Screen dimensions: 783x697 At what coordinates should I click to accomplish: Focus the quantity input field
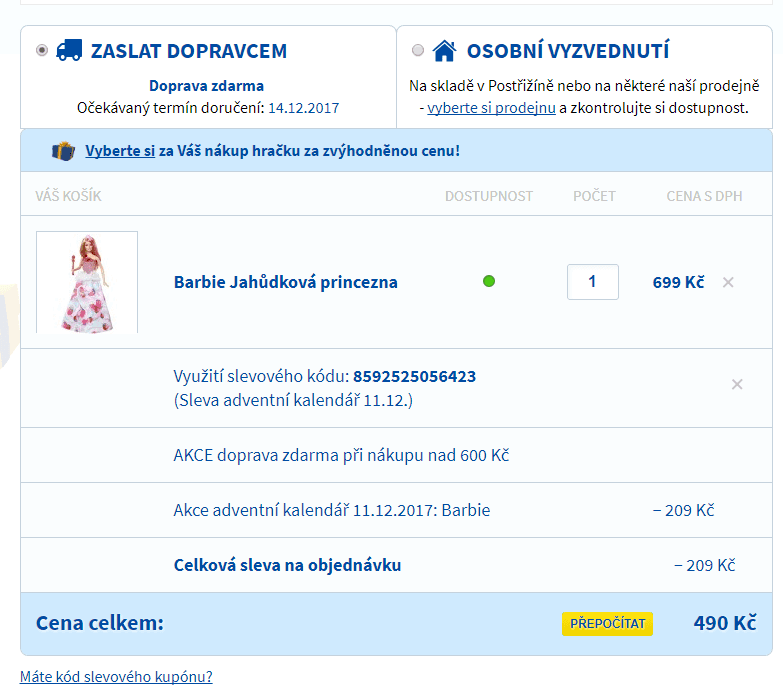click(593, 282)
